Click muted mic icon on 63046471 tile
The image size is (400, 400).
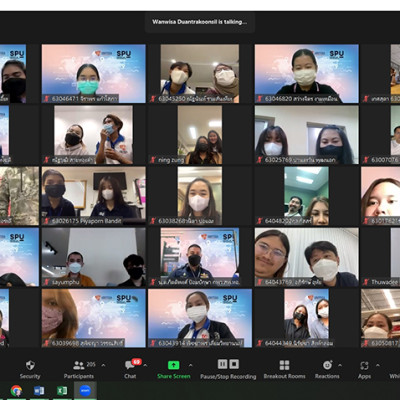46,99
